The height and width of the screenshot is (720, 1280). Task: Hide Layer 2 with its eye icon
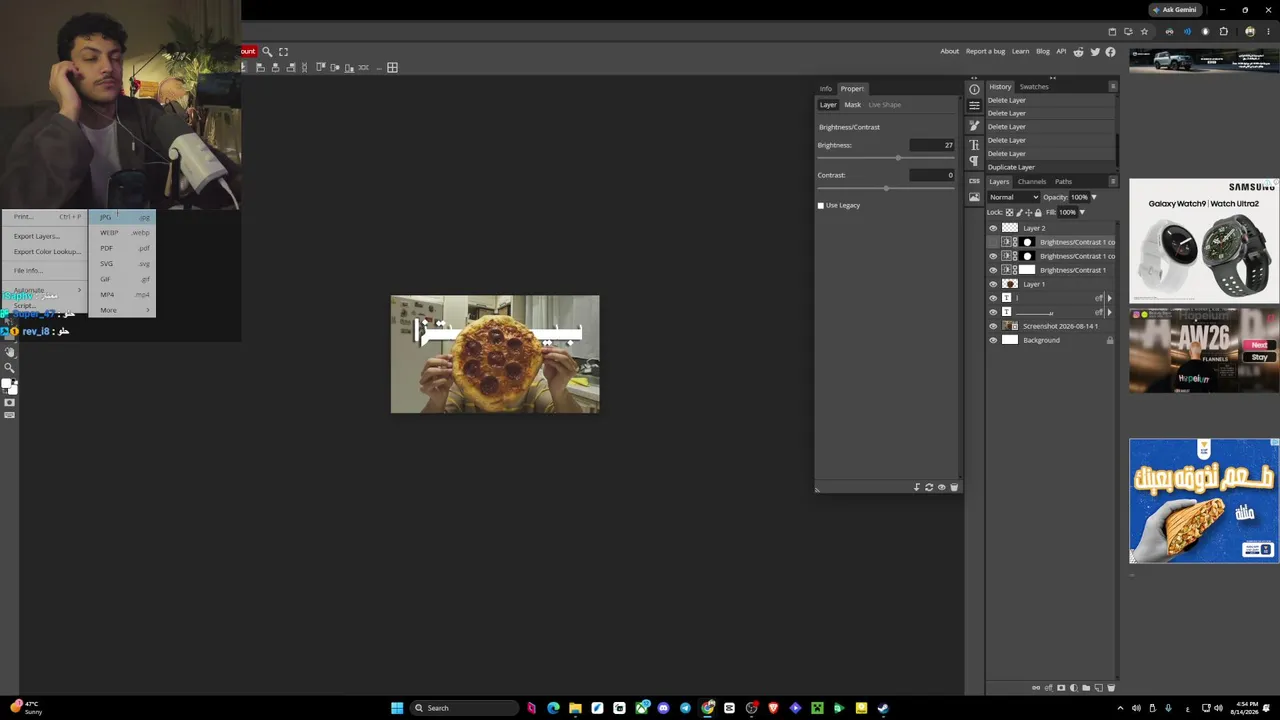(993, 228)
